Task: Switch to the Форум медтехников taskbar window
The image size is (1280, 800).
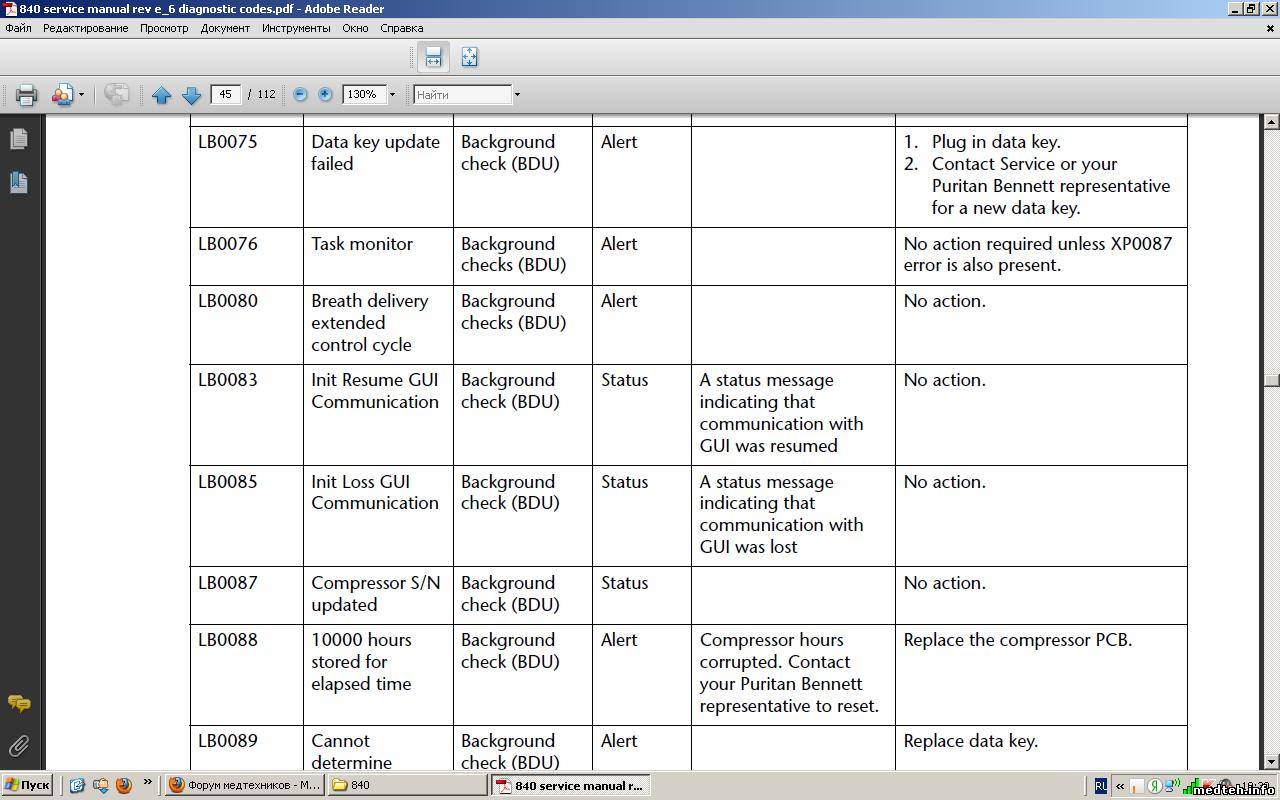Action: coord(243,785)
